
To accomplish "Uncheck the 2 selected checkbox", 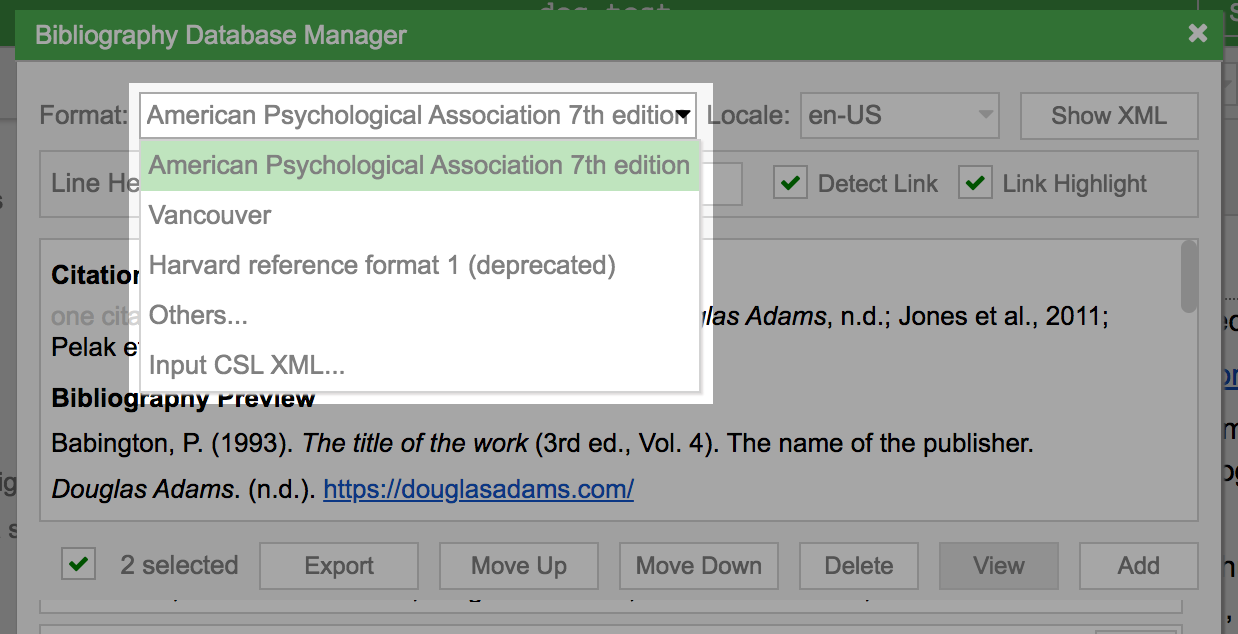I will tap(77, 565).
